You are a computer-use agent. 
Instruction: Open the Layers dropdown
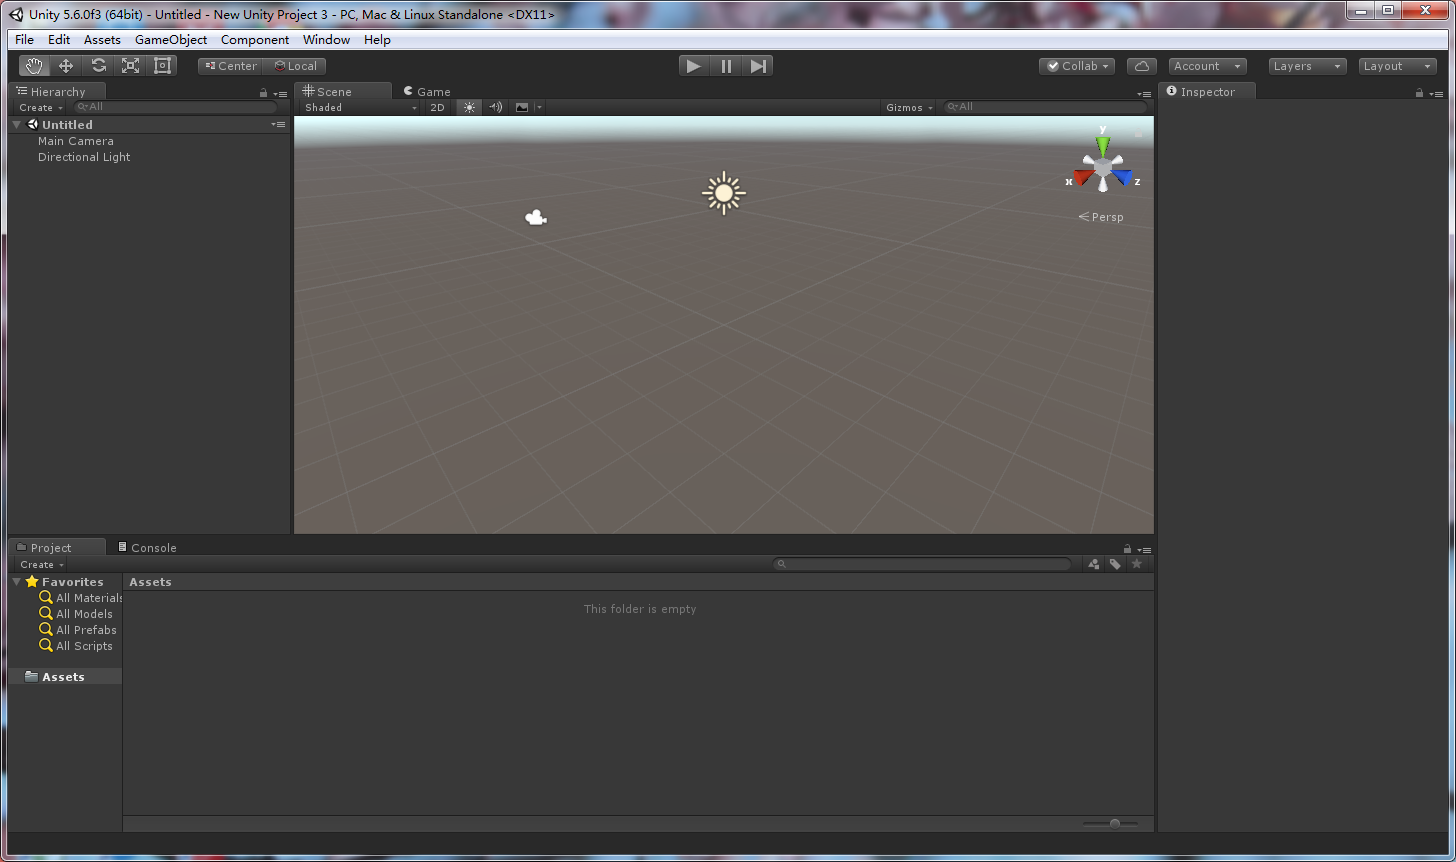point(1306,65)
